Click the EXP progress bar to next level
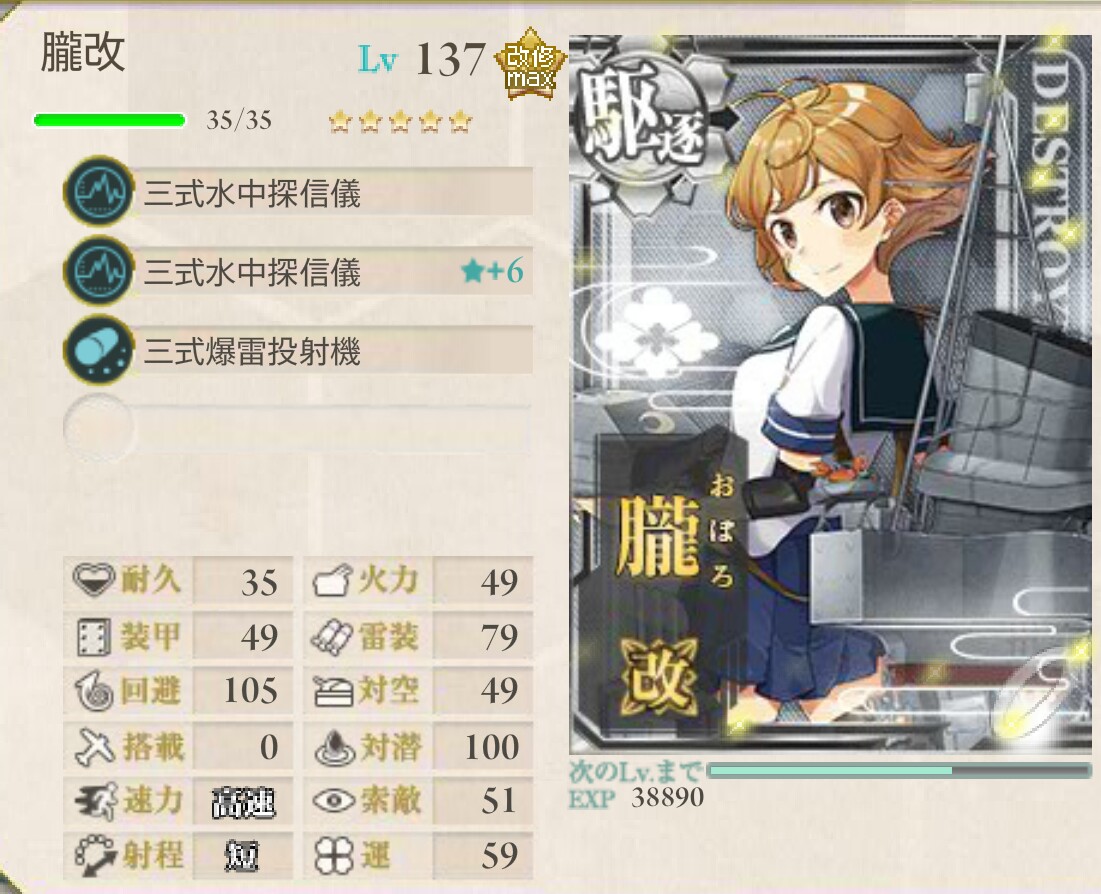The image size is (1101, 894). pos(899,770)
